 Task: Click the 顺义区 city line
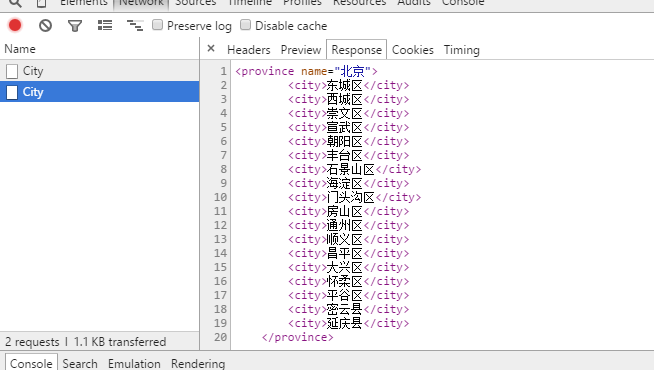348,239
